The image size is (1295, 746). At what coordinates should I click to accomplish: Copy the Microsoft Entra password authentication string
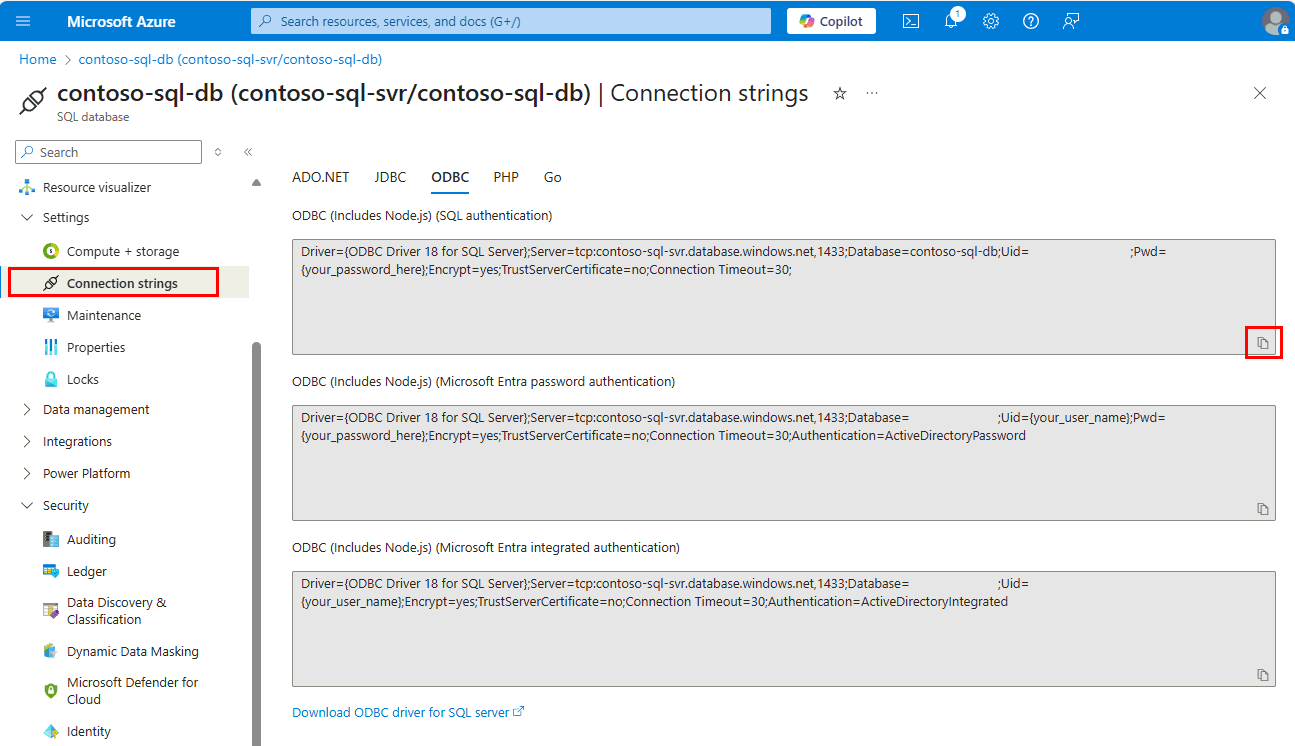point(1262,508)
